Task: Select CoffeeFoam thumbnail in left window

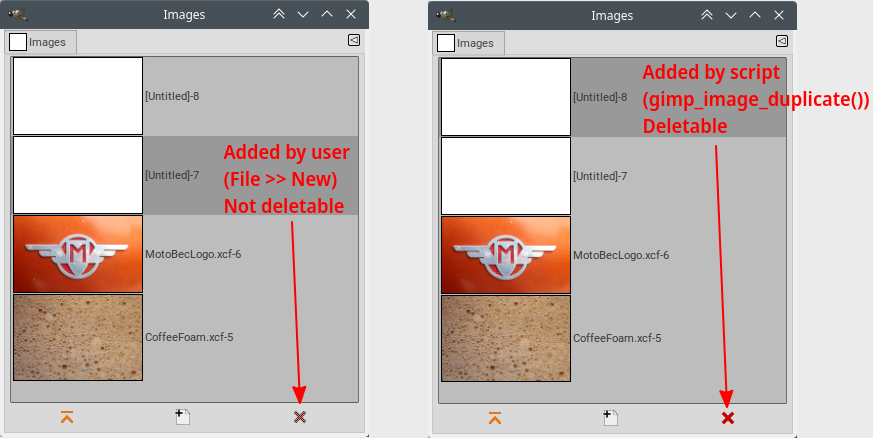Action: 78,337
